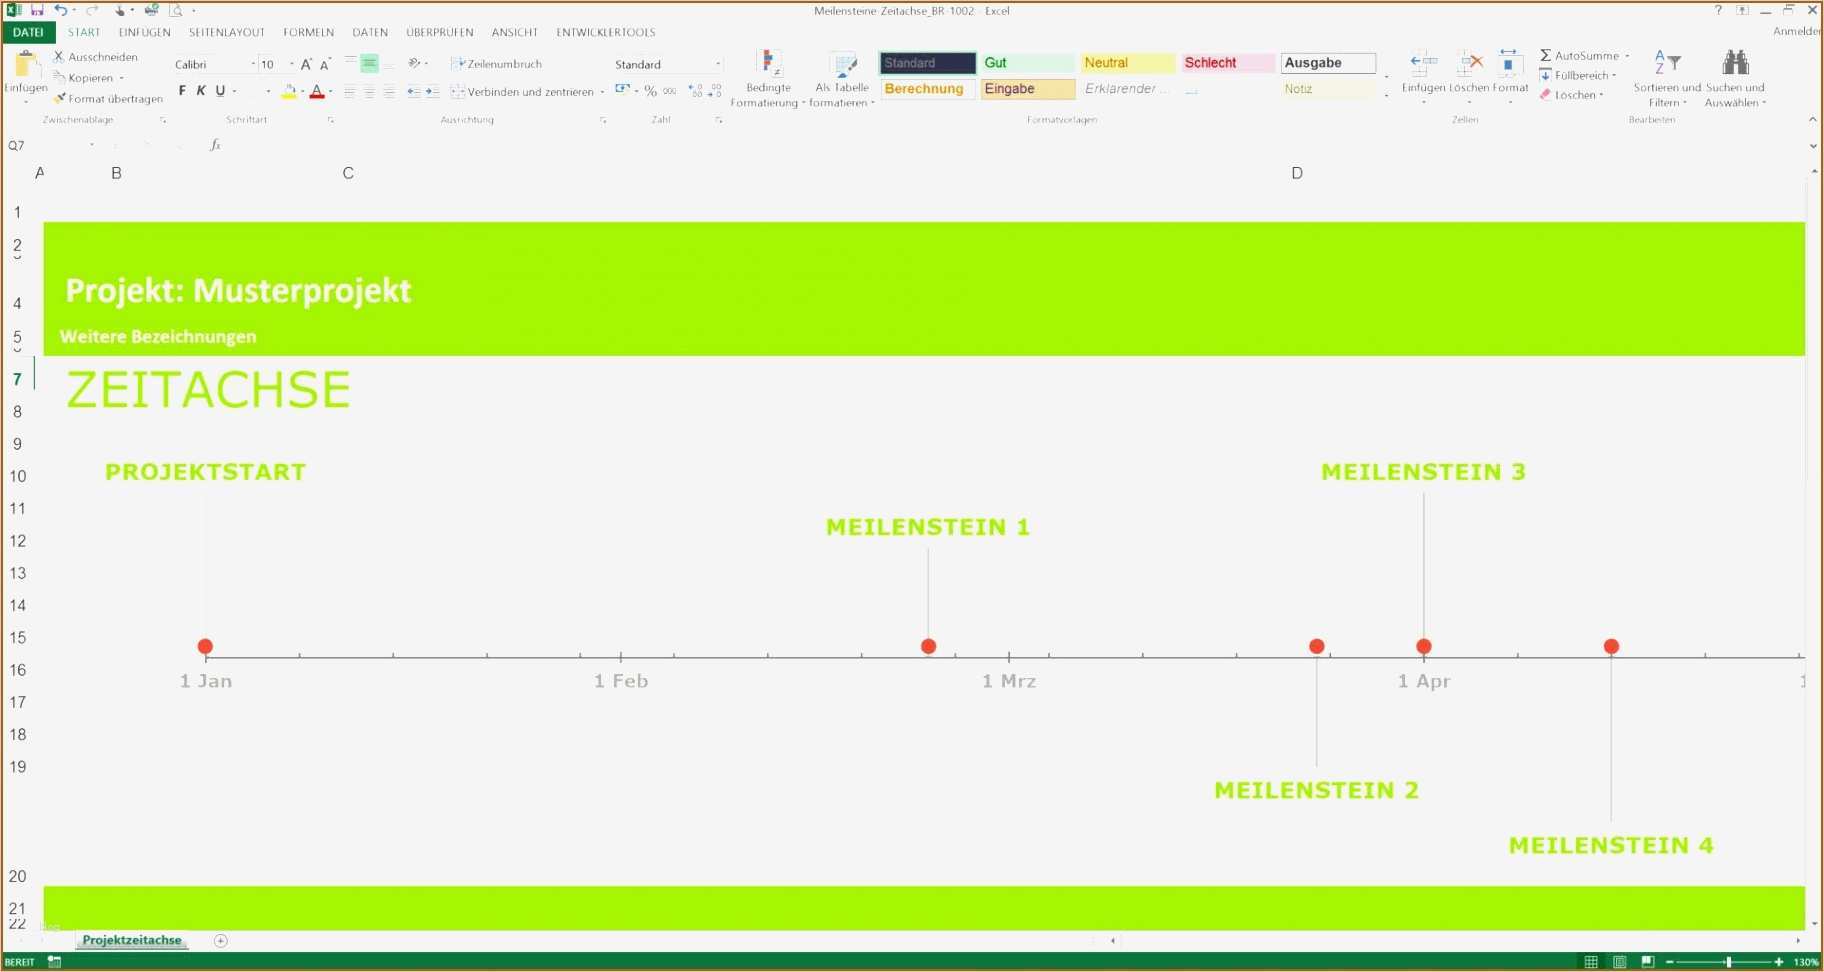The image size is (1824, 972).
Task: Open Sortieren und Filtern
Action: click(1667, 78)
